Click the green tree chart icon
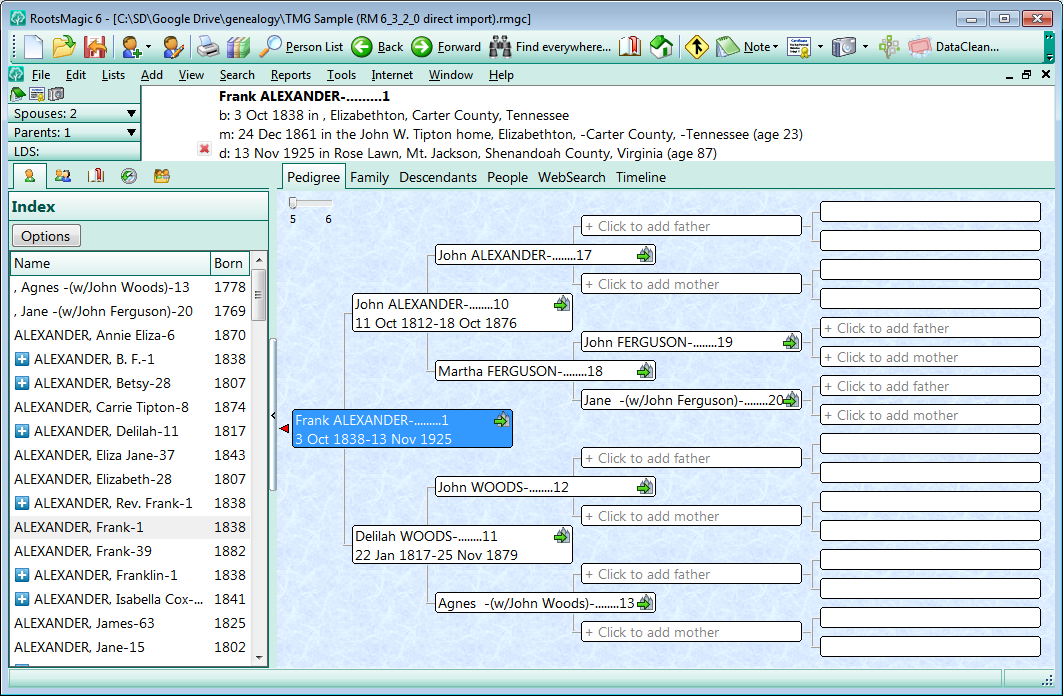The image size is (1063, 696). coord(889,47)
